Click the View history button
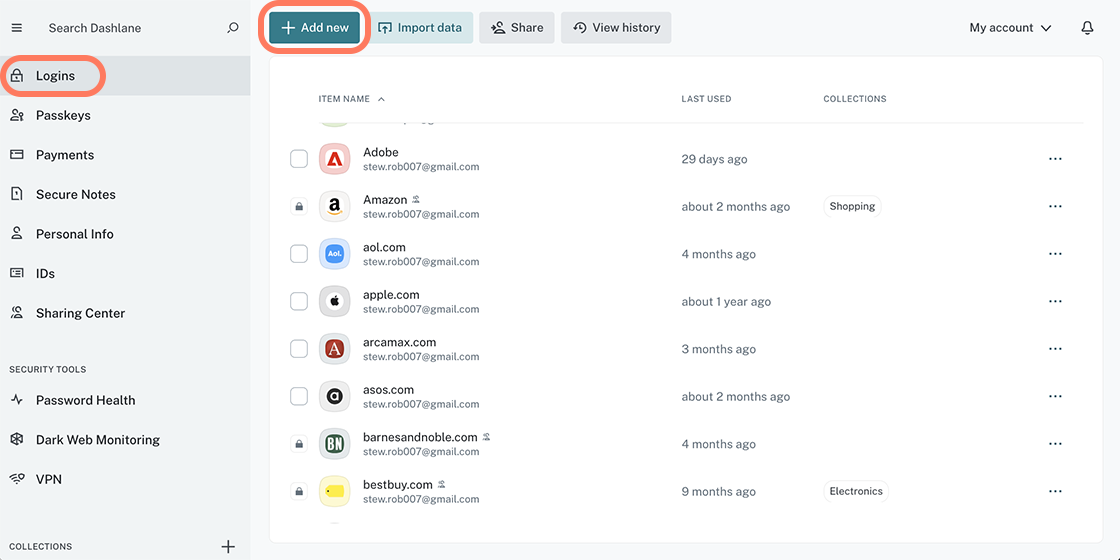 click(616, 28)
